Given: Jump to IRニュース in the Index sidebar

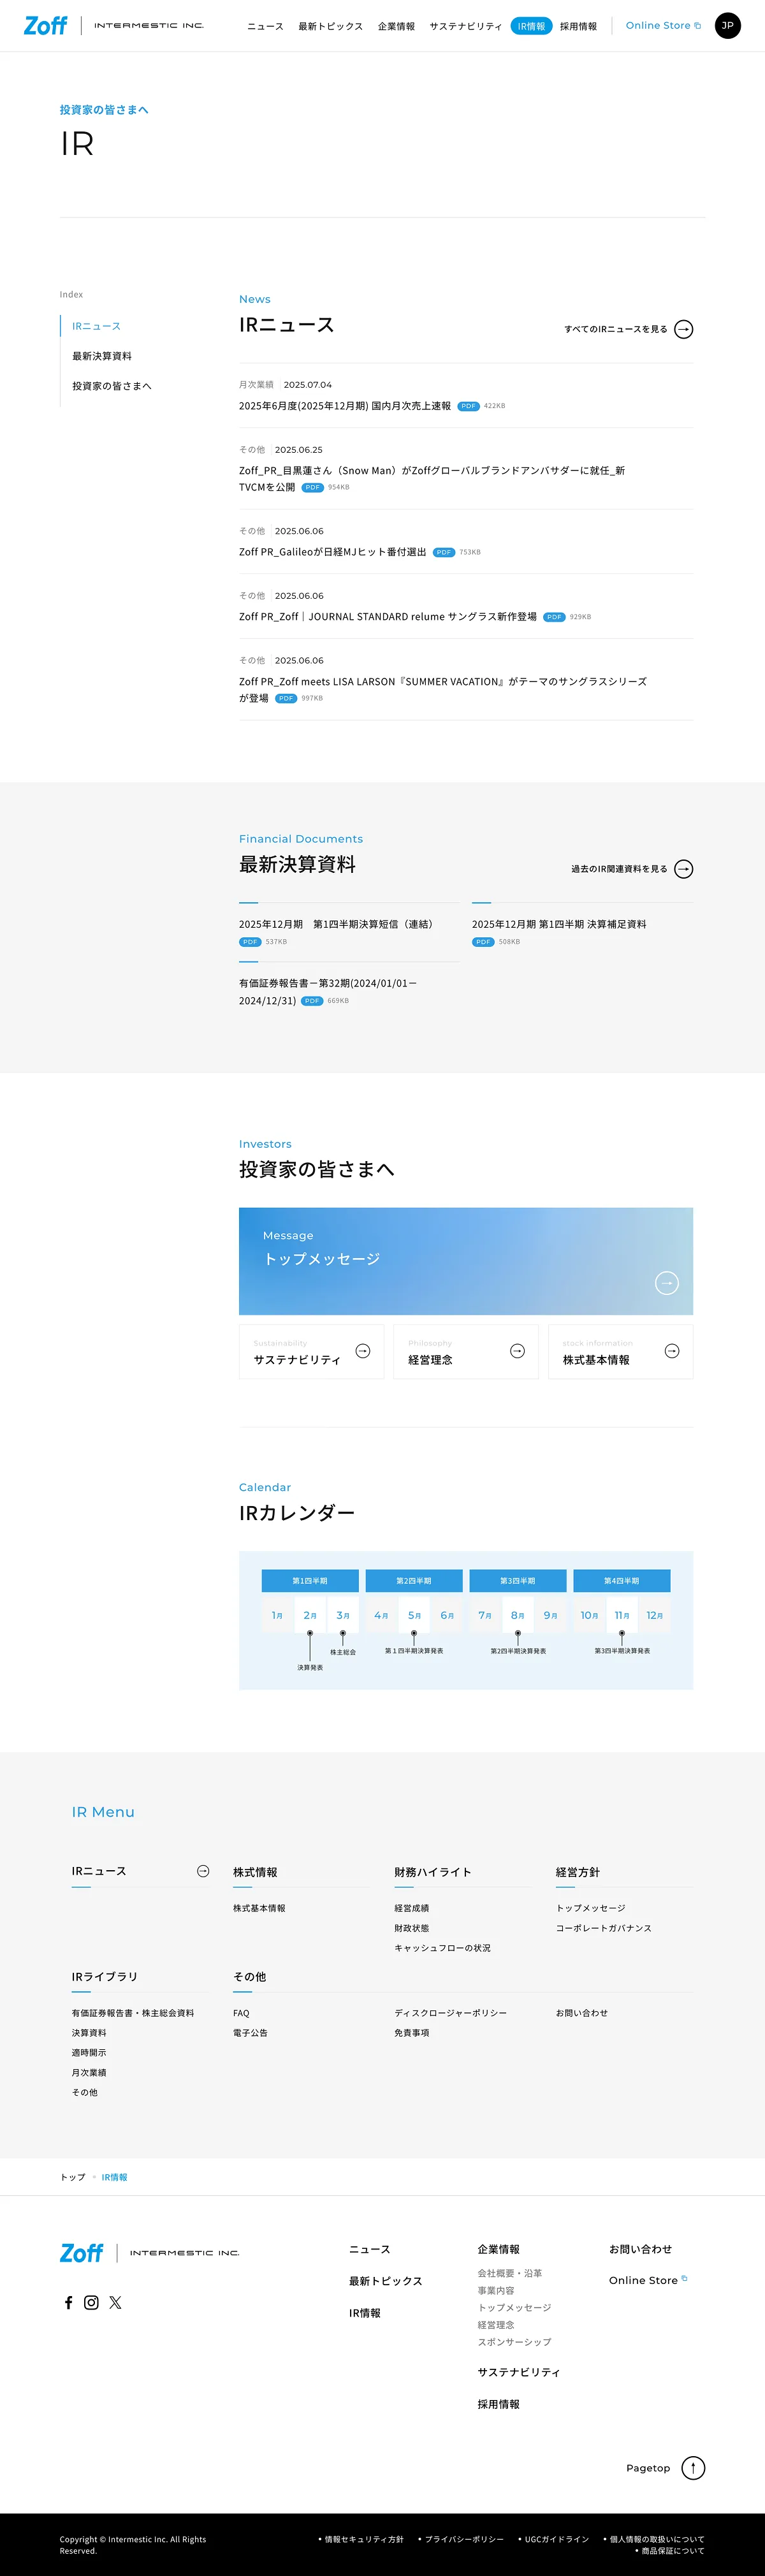Looking at the screenshot, I should click(96, 327).
